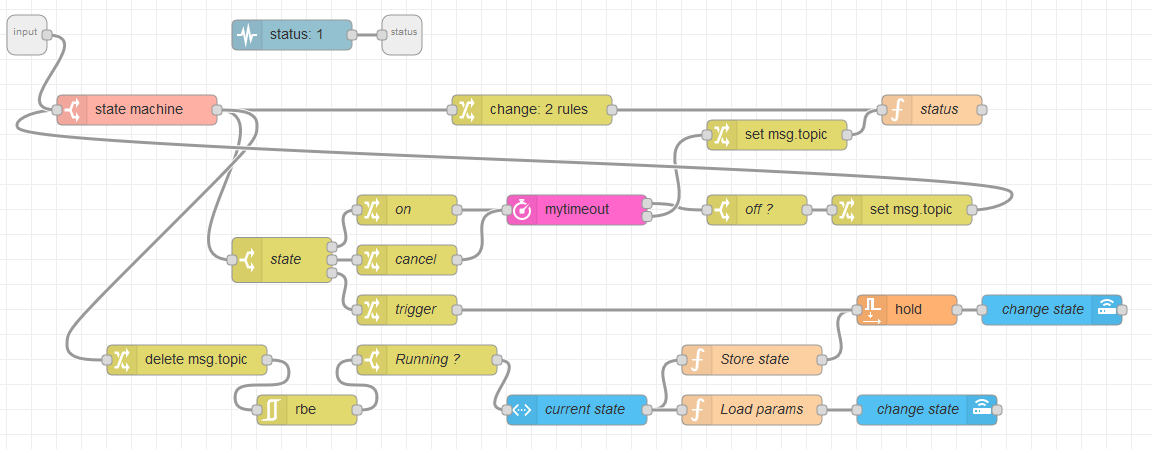The height and width of the screenshot is (449, 1152).
Task: Click the function icon on the Load params node
Action: 697,410
